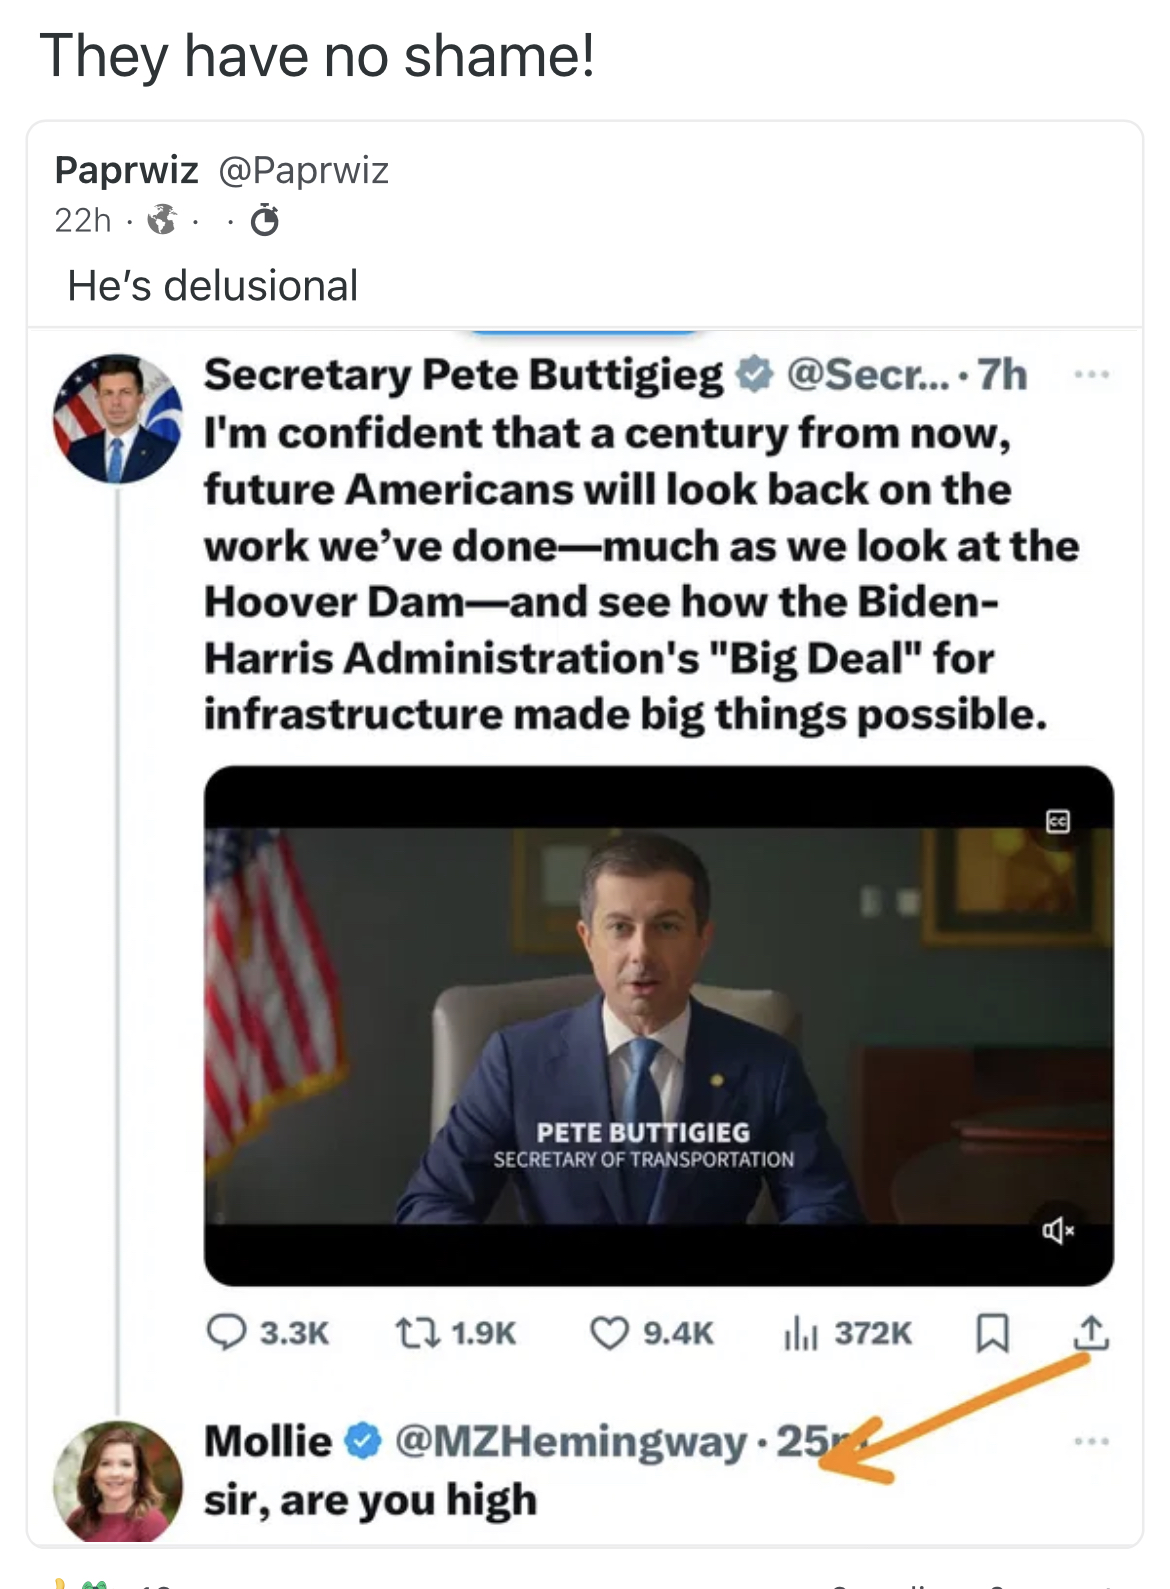1170x1589 pixels.
Task: Share Buttigieg's tweet
Action: (x=1092, y=1332)
